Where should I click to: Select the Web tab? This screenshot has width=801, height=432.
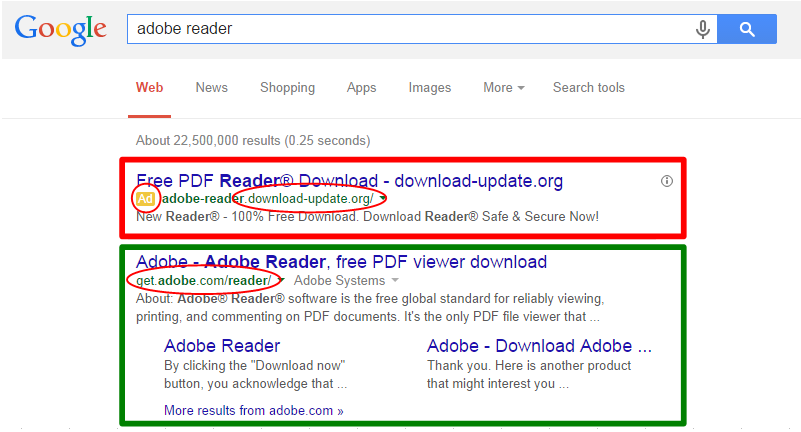(149, 88)
